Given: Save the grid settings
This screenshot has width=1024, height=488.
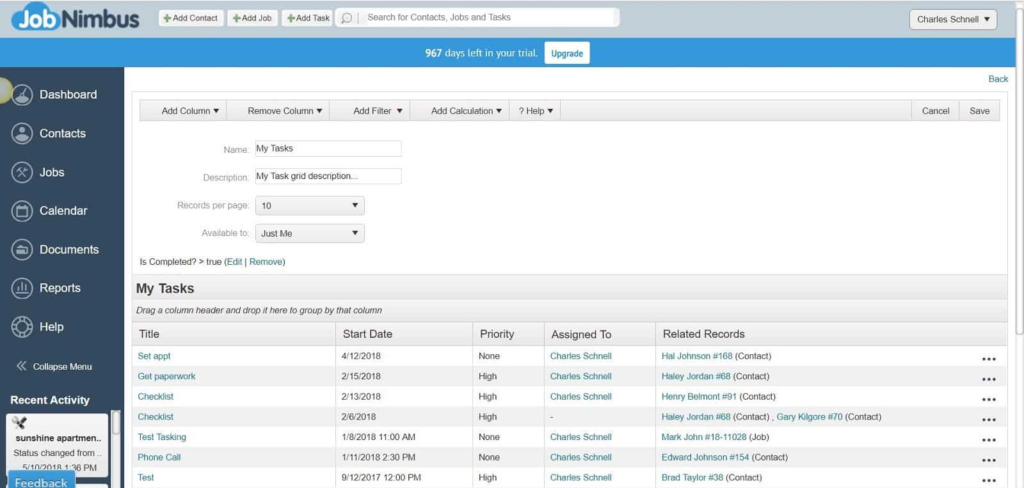Looking at the screenshot, I should point(979,111).
